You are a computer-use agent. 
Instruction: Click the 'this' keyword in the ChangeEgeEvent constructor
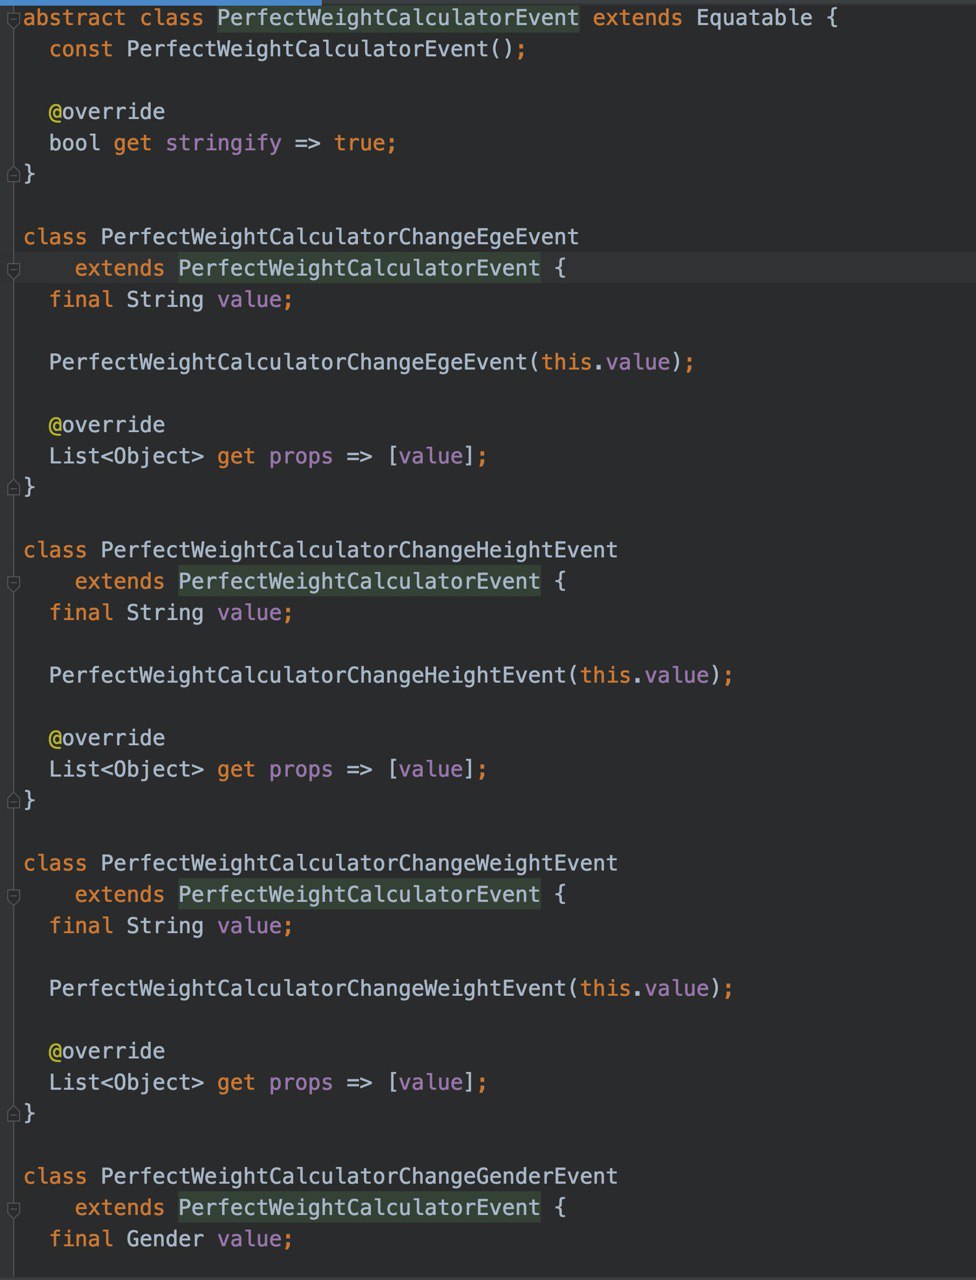point(567,362)
